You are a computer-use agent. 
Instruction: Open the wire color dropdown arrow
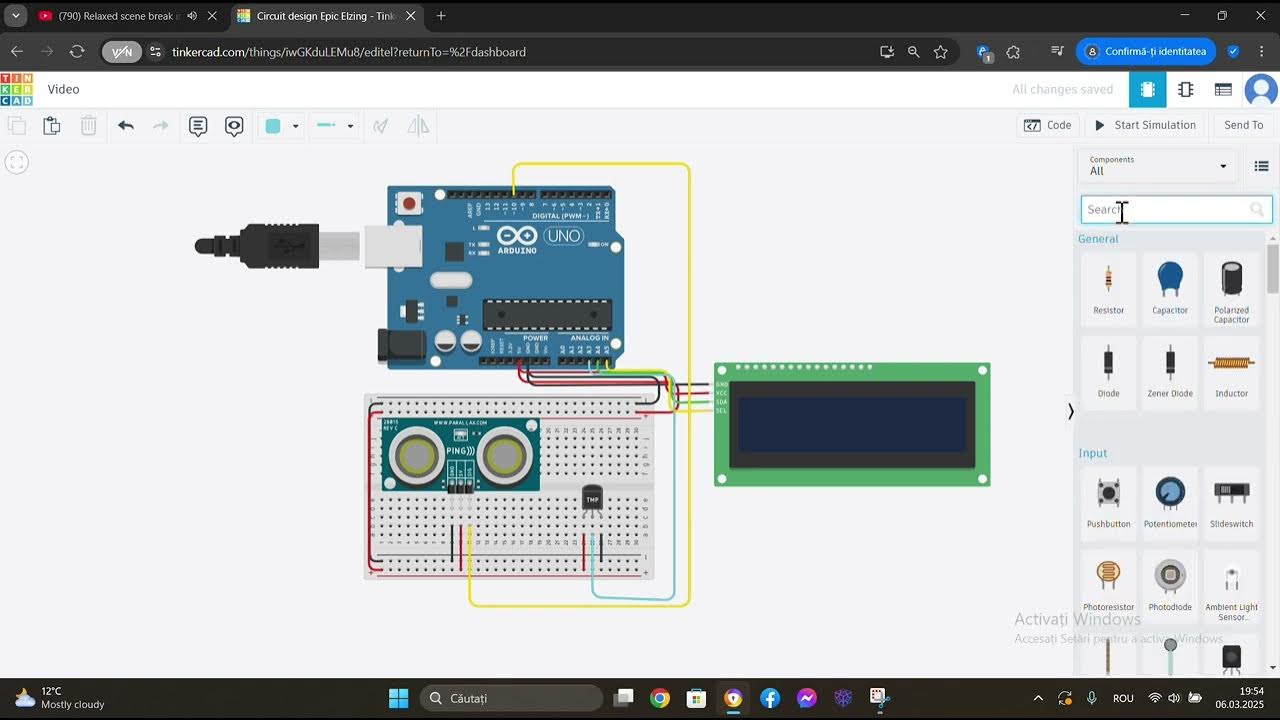pyautogui.click(x=295, y=126)
